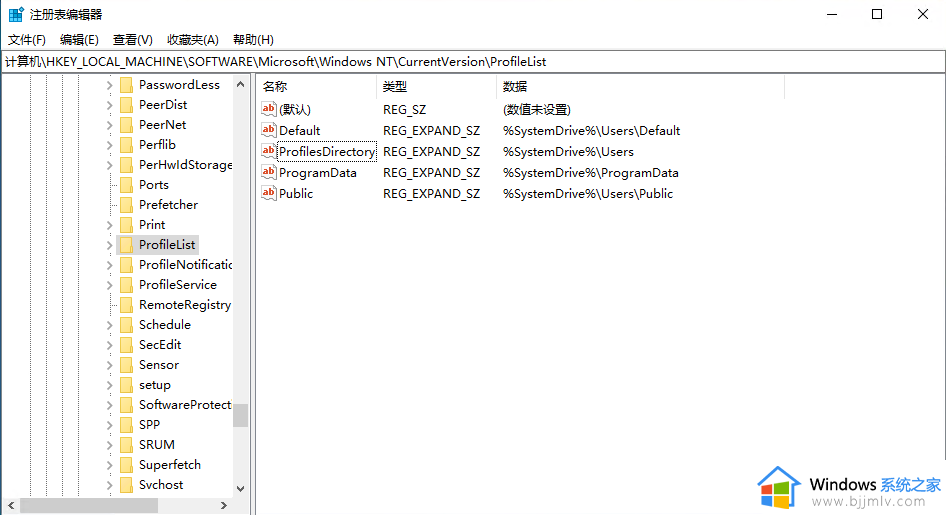Select the ProgramData value name
This screenshot has height=515, width=946.
click(317, 172)
